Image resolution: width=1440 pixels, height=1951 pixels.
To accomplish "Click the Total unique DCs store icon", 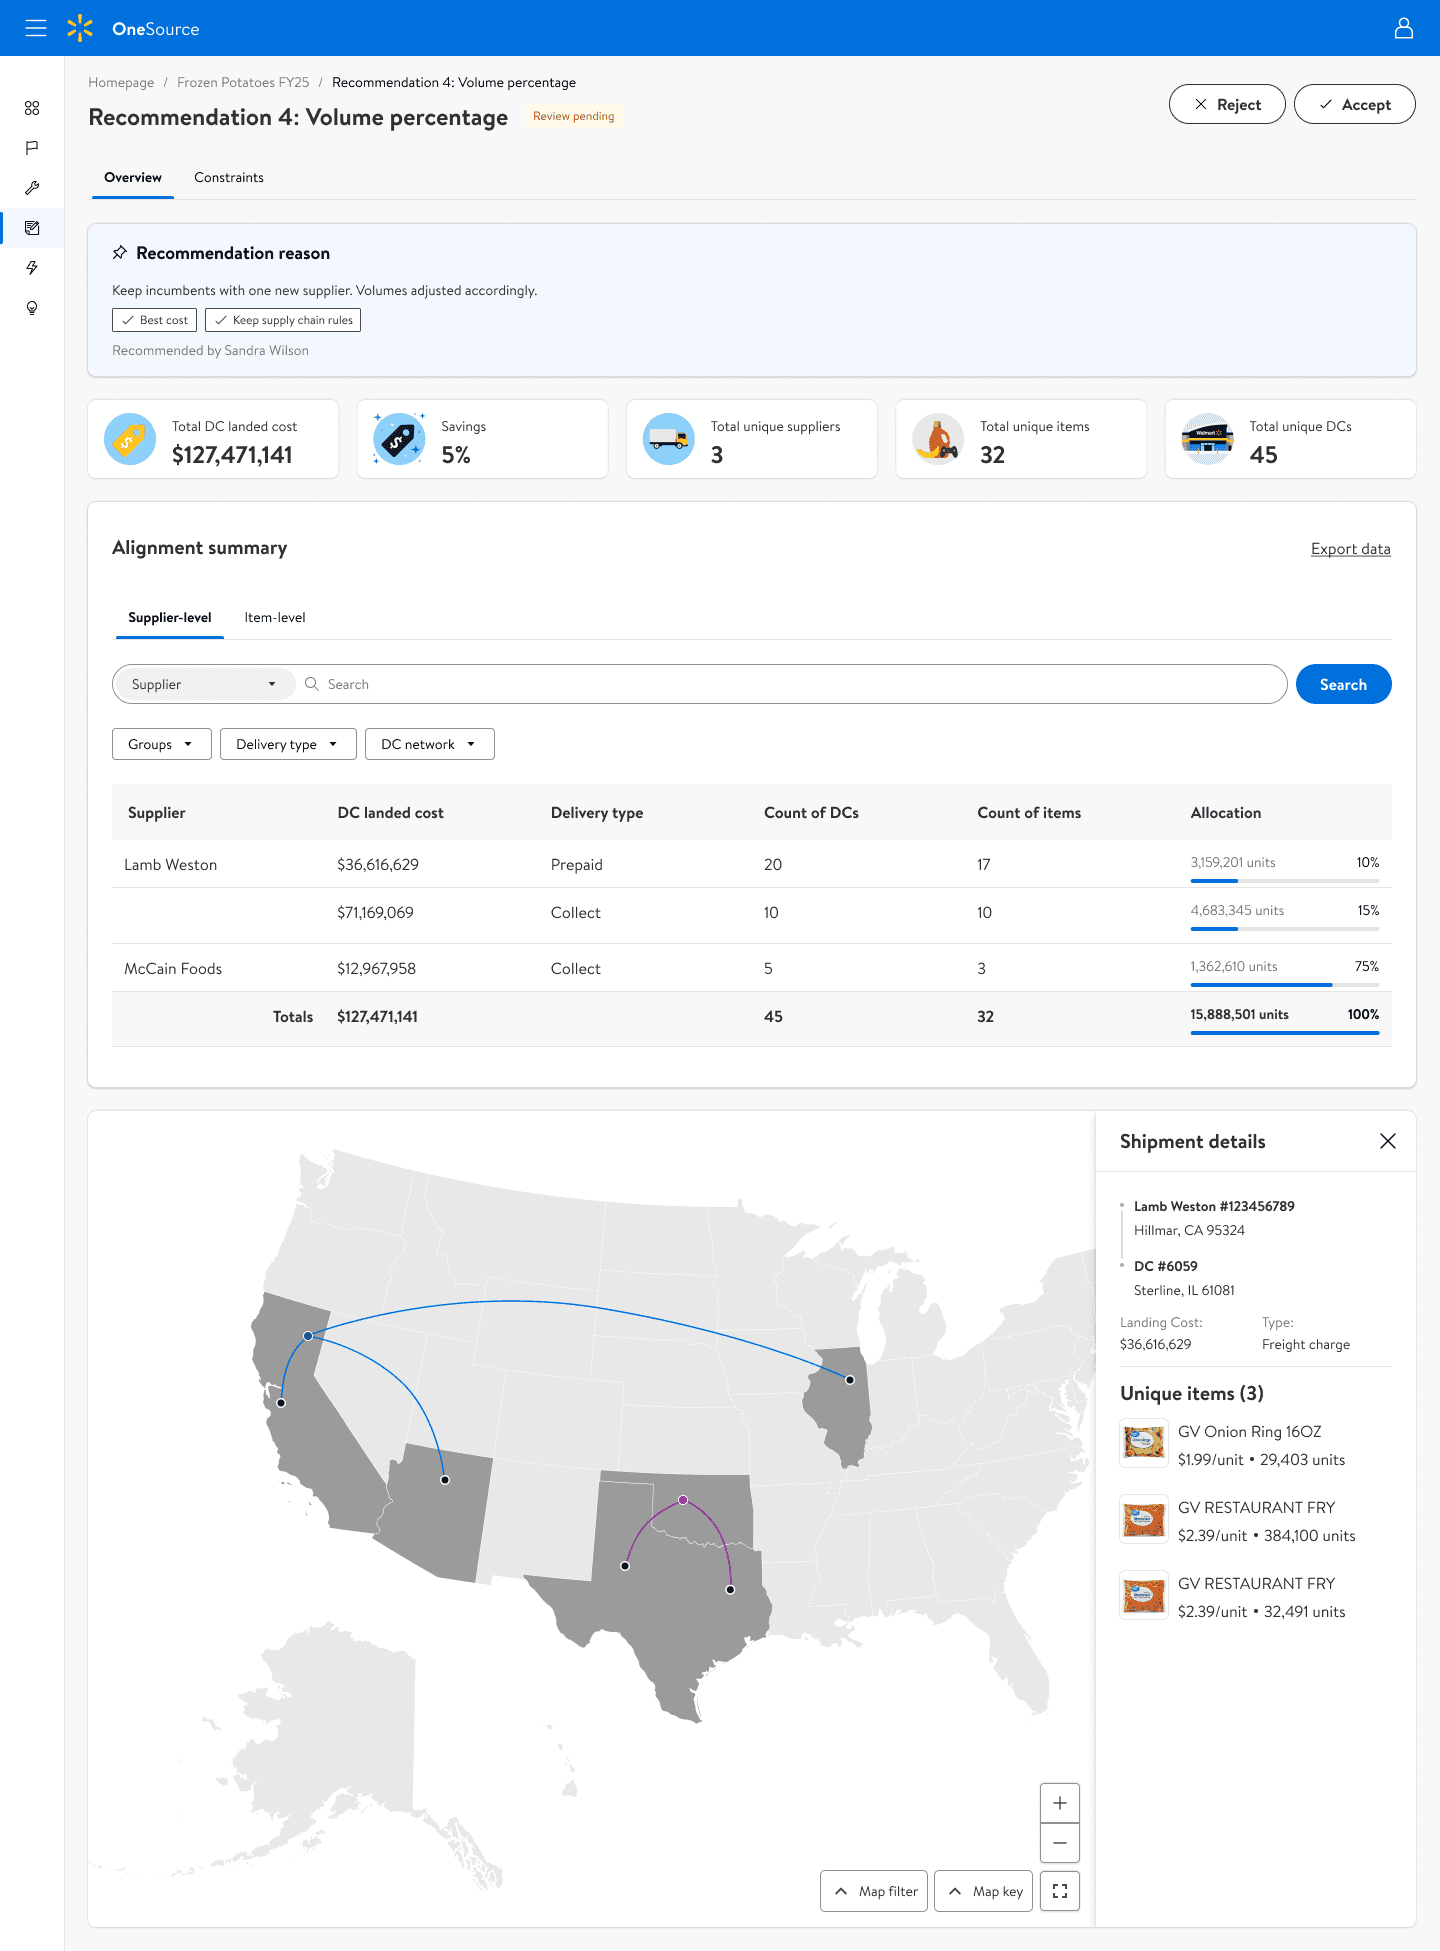I will coord(1208,439).
